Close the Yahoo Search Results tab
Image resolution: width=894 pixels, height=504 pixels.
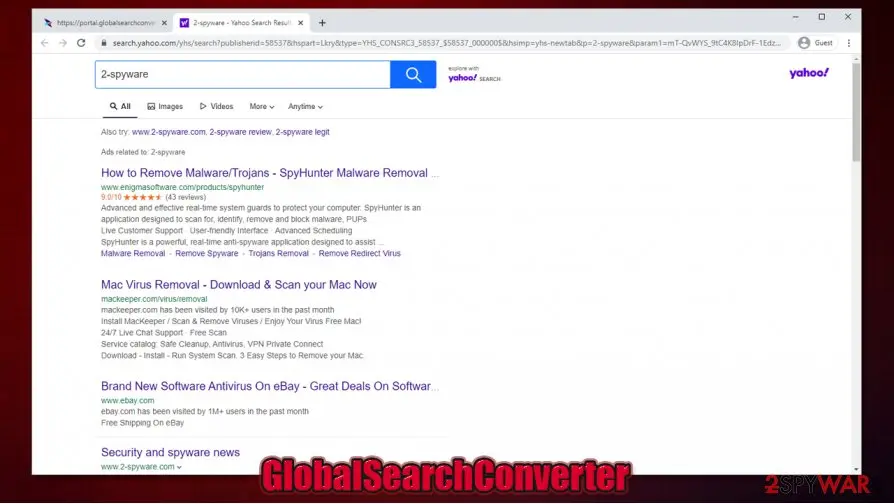coord(300,23)
